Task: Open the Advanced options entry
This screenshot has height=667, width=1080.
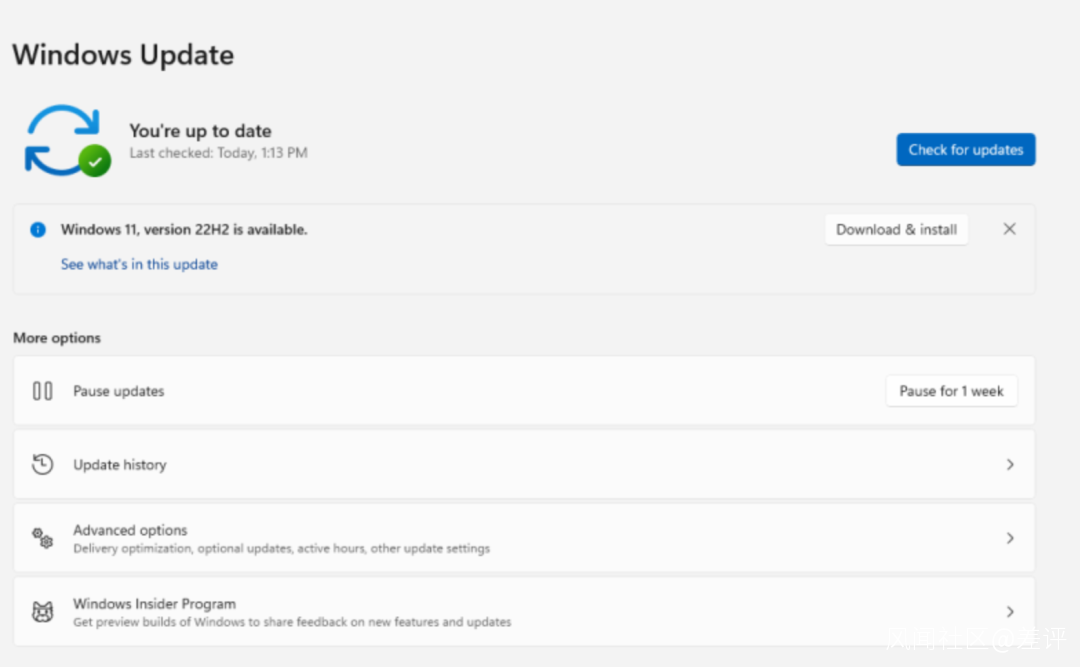Action: (x=130, y=530)
